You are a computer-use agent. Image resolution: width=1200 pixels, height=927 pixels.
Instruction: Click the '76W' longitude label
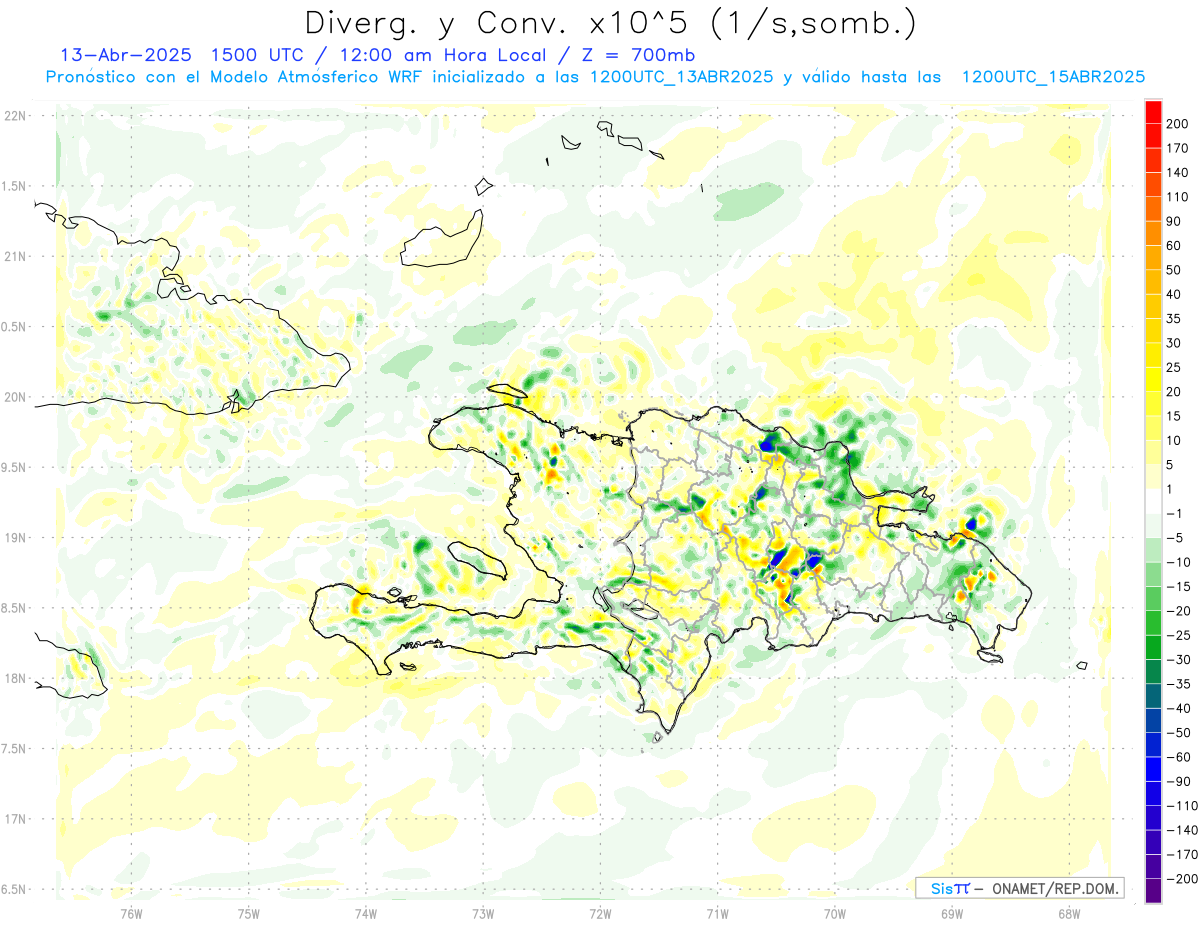point(131,913)
